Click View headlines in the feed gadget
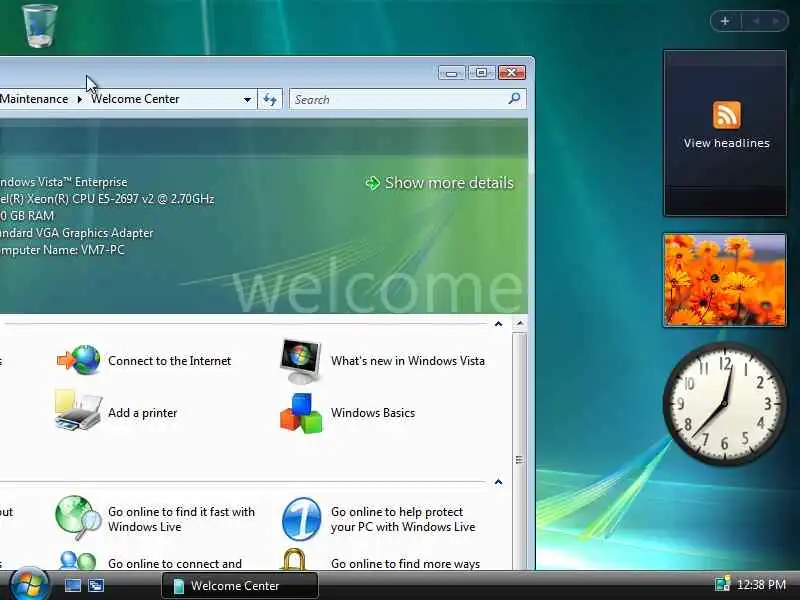 point(727,143)
